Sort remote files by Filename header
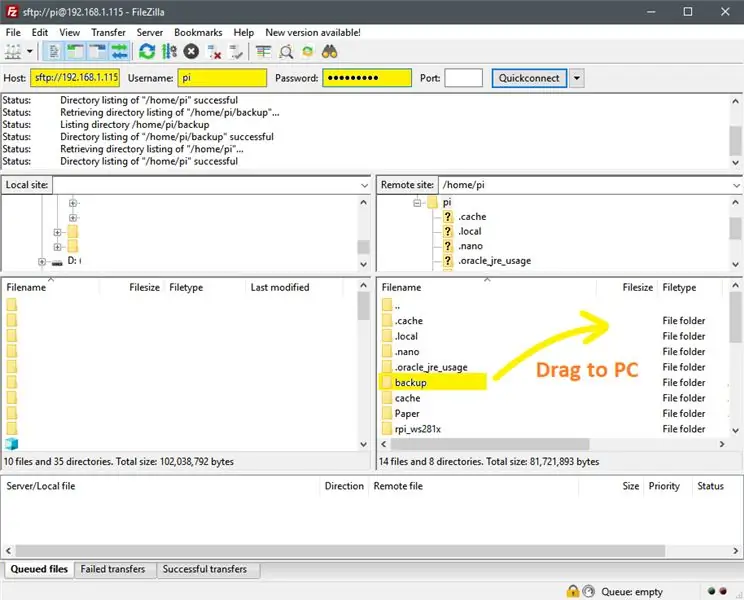The image size is (744, 600). (x=401, y=287)
